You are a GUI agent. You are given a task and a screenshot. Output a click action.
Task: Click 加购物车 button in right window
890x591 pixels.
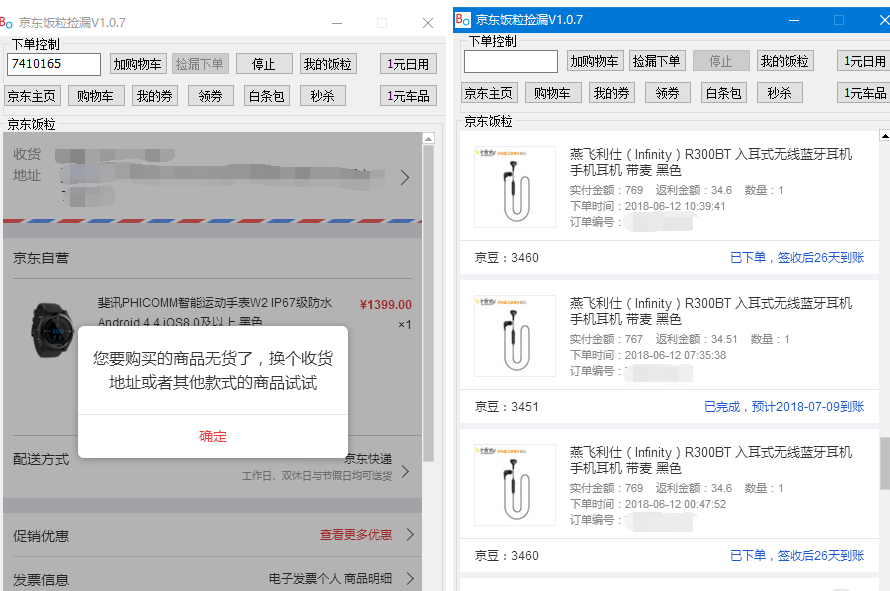(595, 61)
